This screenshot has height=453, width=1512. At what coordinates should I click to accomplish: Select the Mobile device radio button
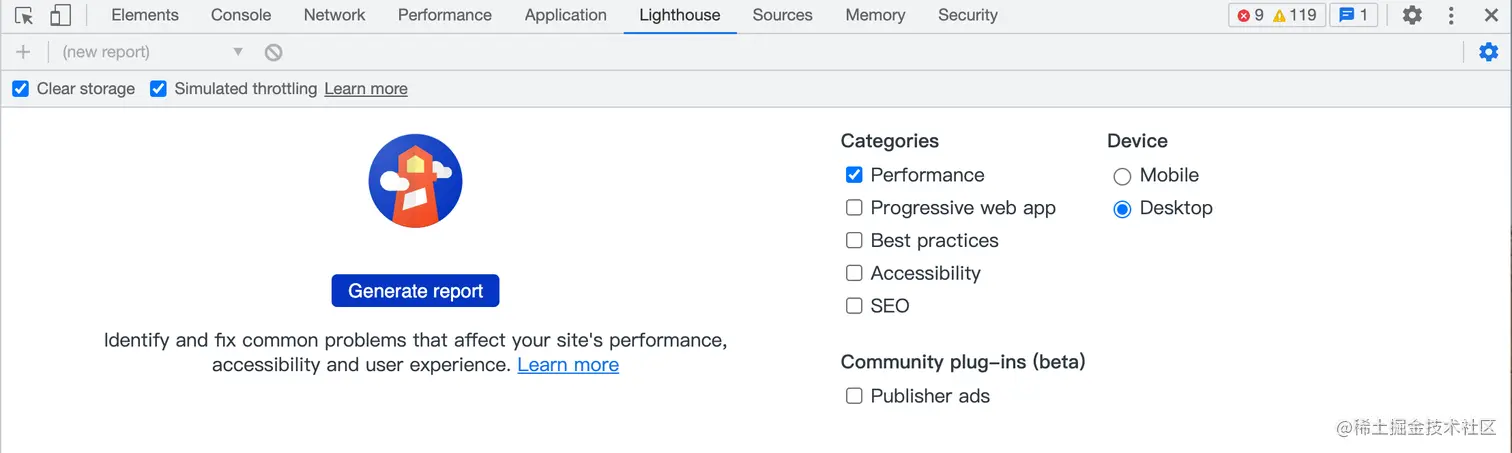(x=1122, y=176)
